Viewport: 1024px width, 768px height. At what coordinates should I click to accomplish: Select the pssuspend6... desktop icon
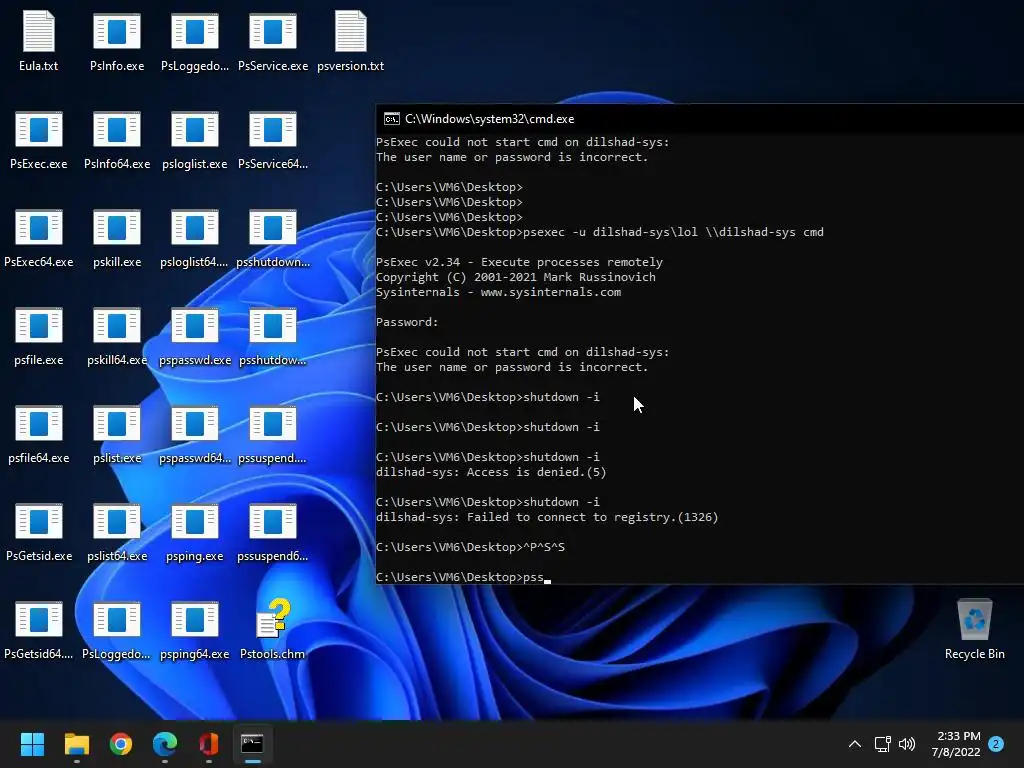coord(273,531)
